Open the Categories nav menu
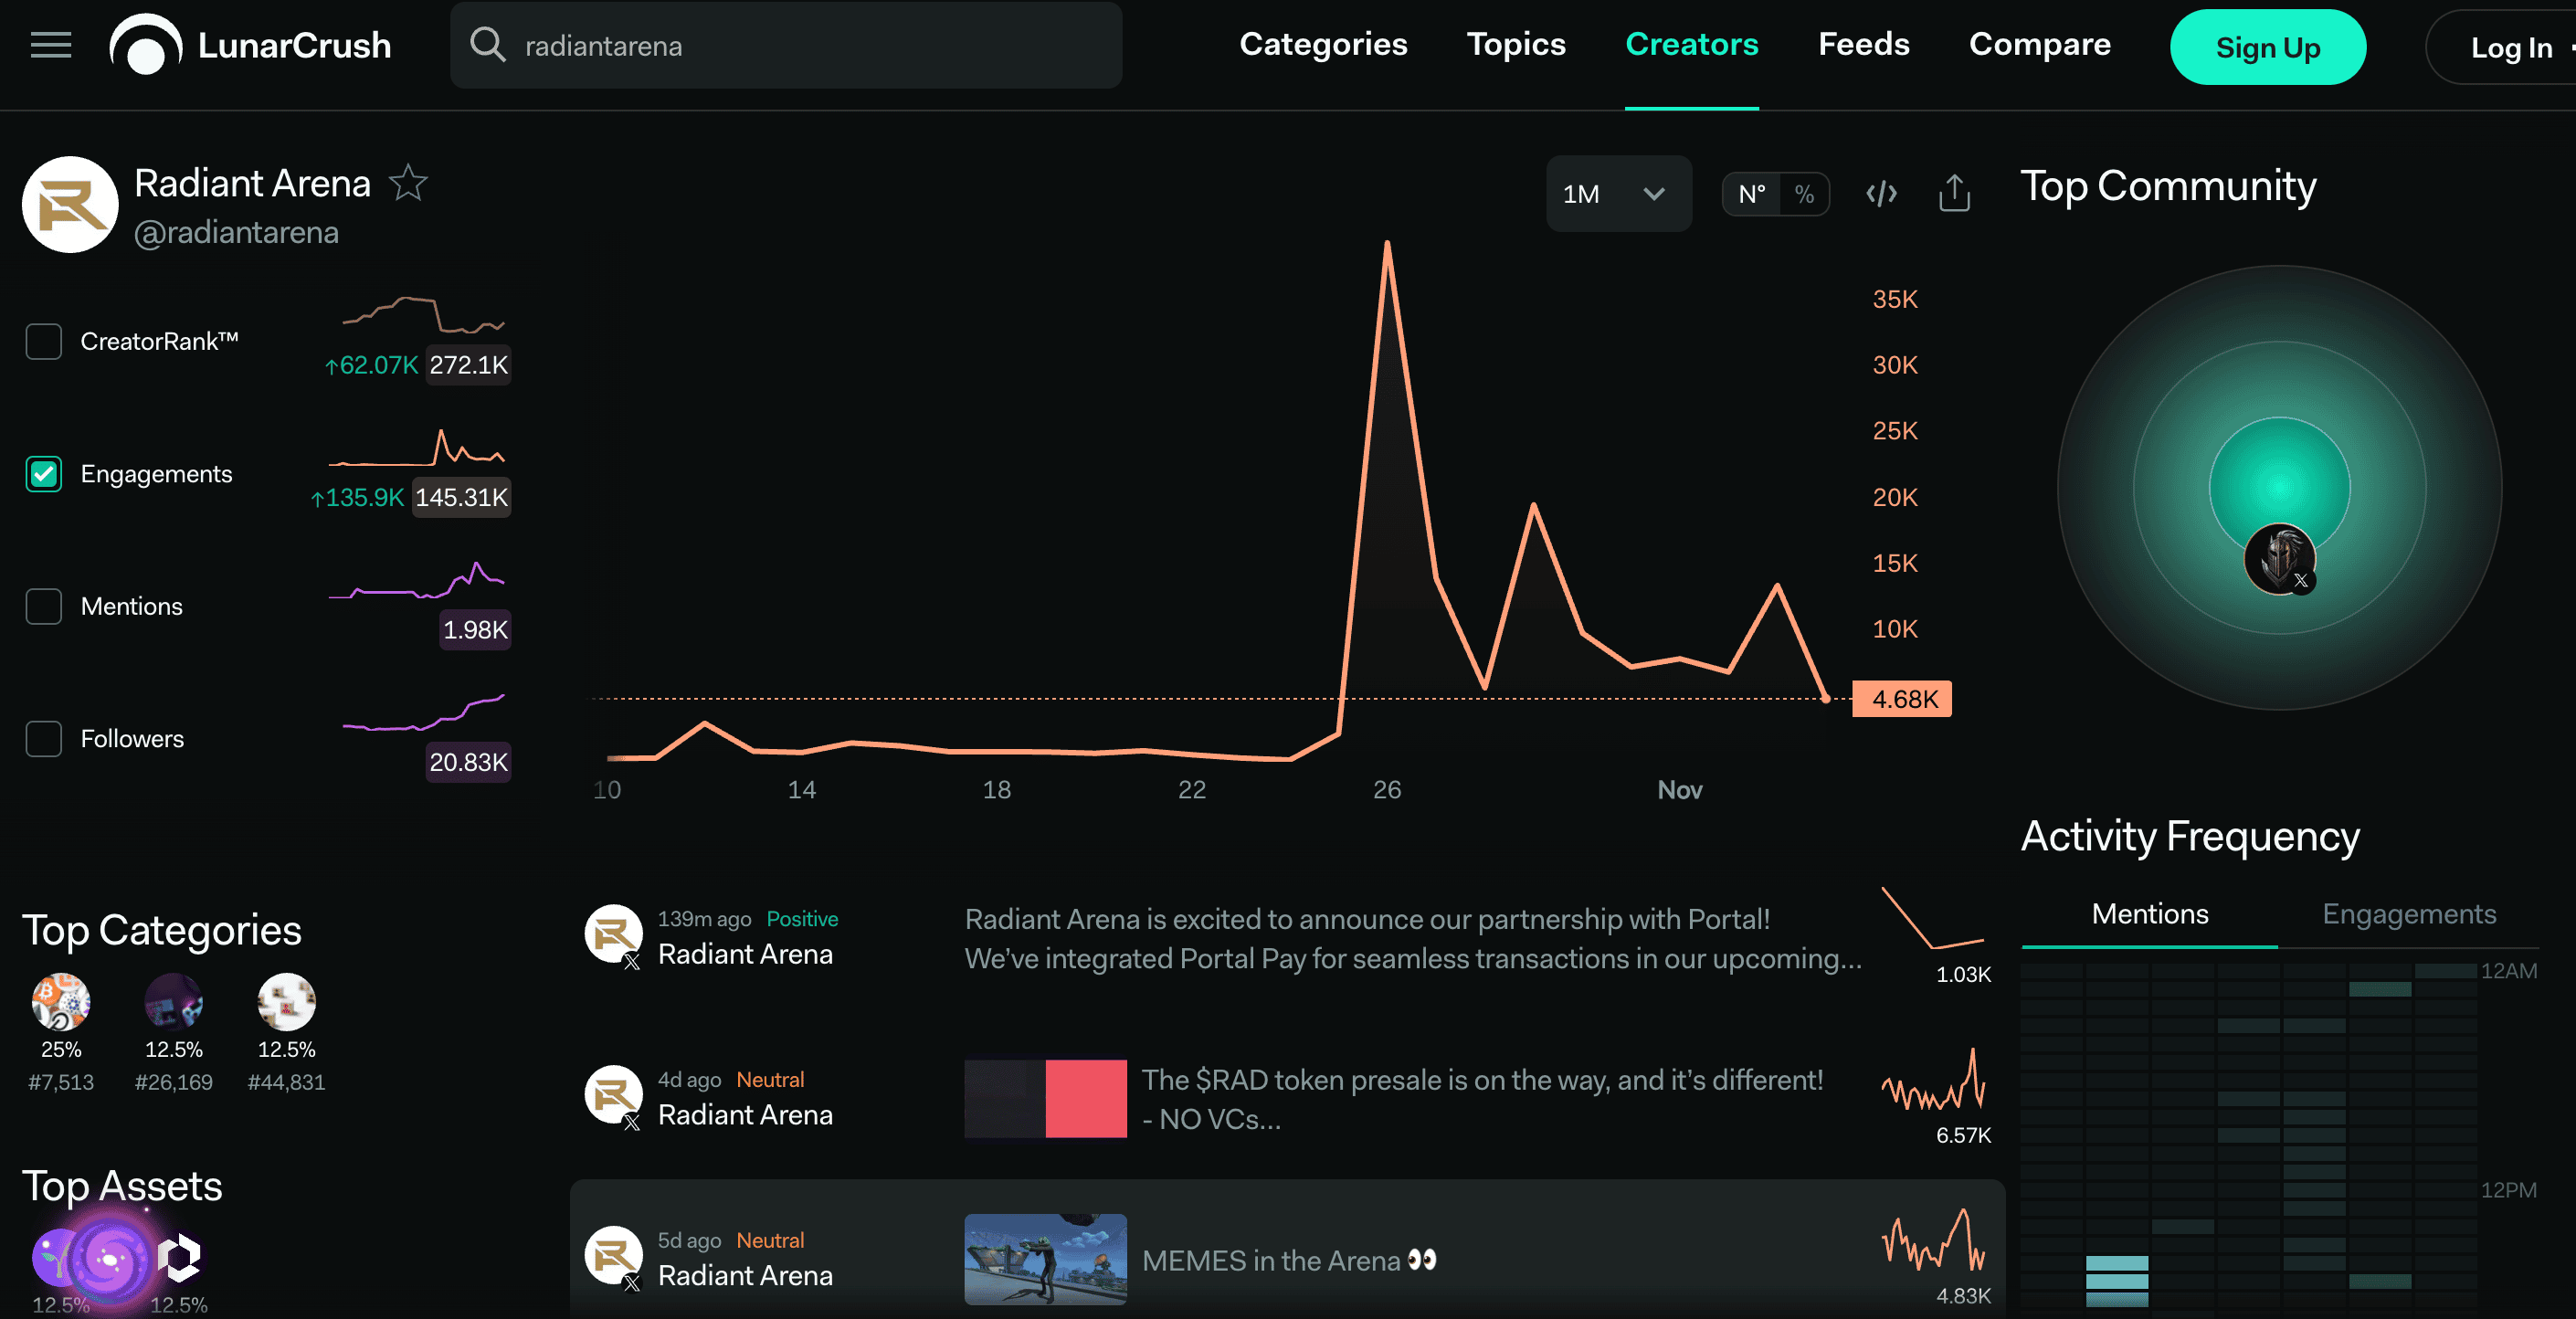 point(1322,45)
